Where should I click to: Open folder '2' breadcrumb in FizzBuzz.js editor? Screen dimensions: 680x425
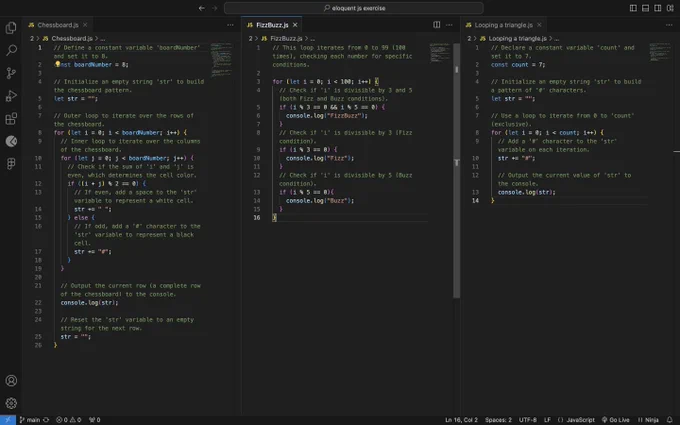(250, 39)
